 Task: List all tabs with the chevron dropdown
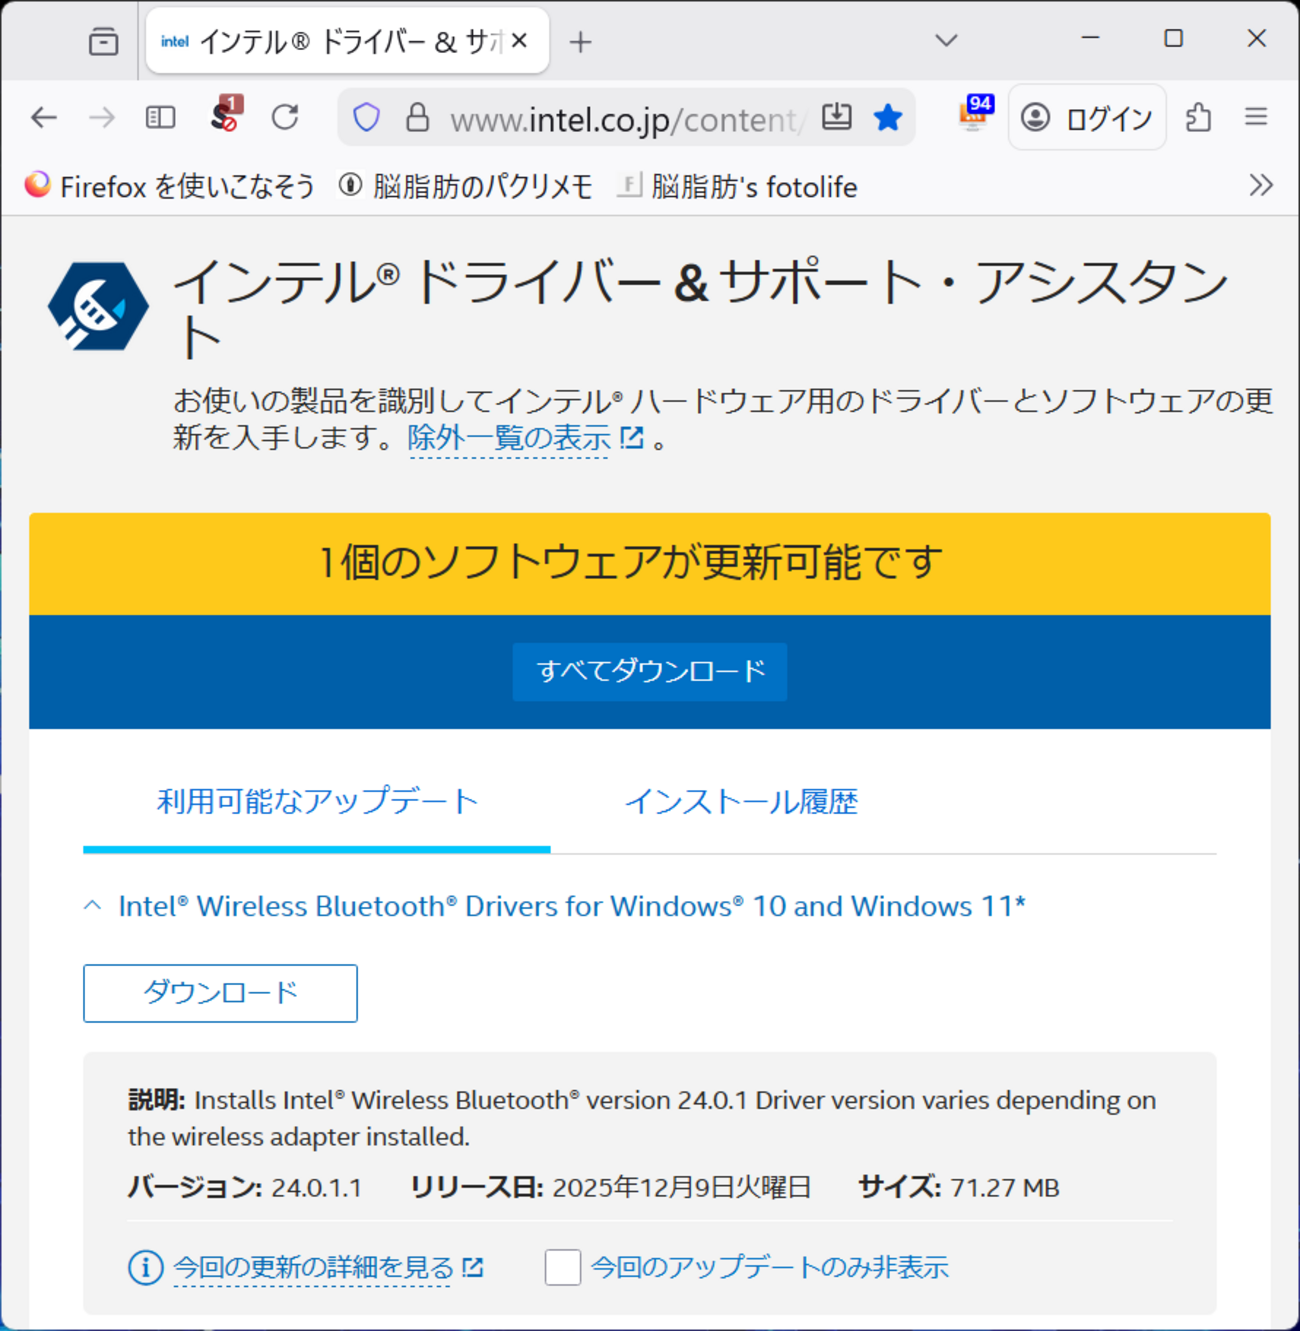[x=946, y=41]
